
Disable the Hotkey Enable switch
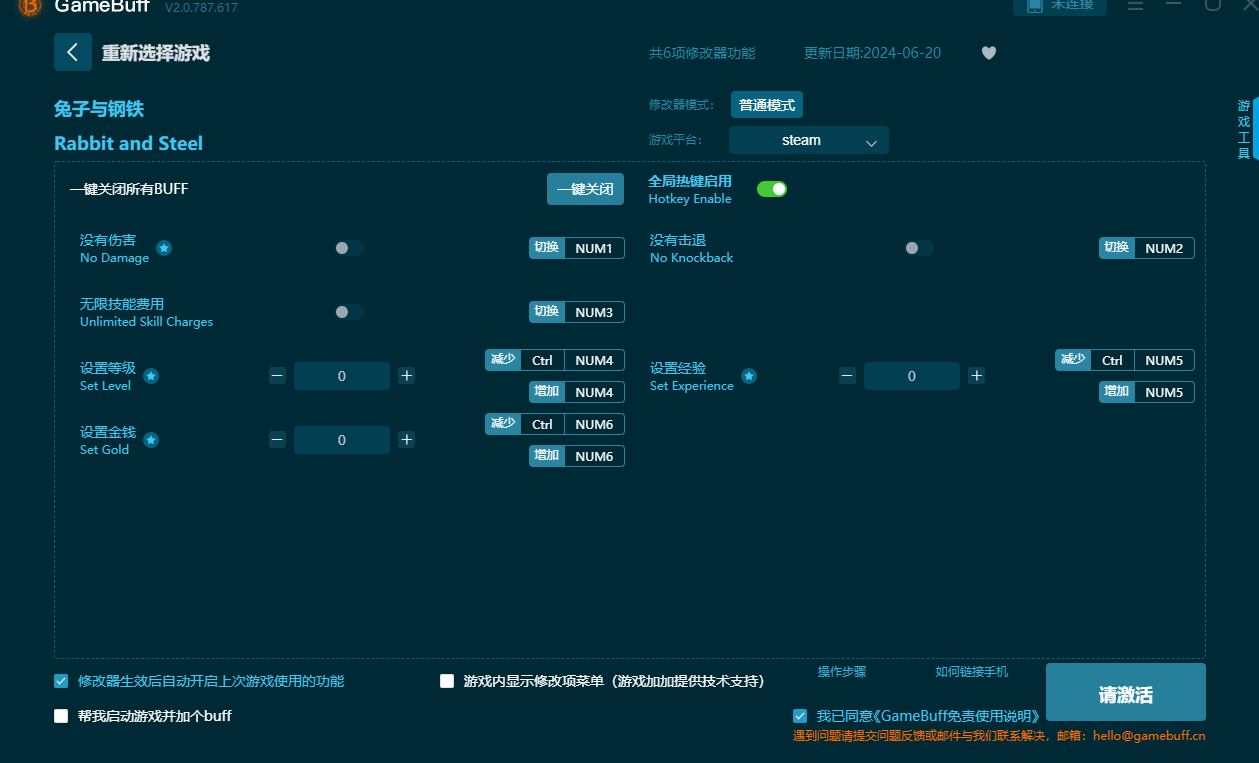772,189
